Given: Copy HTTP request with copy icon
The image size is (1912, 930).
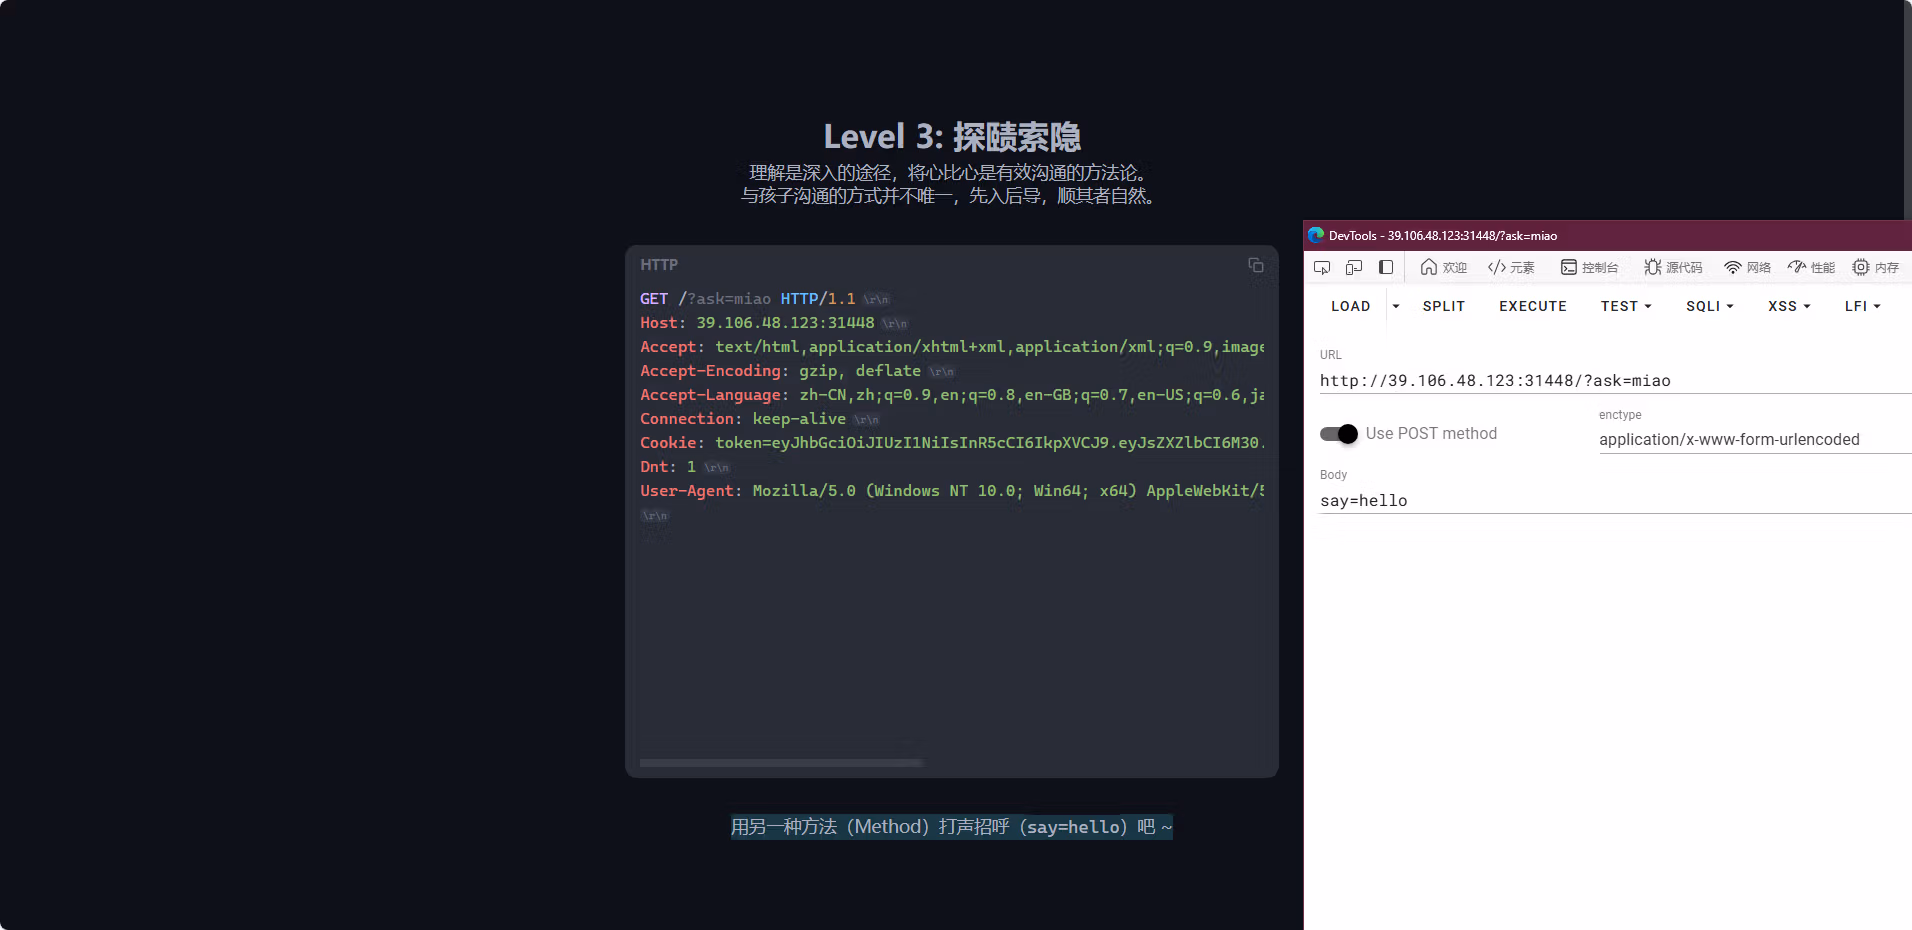Looking at the screenshot, I should click(x=1256, y=265).
